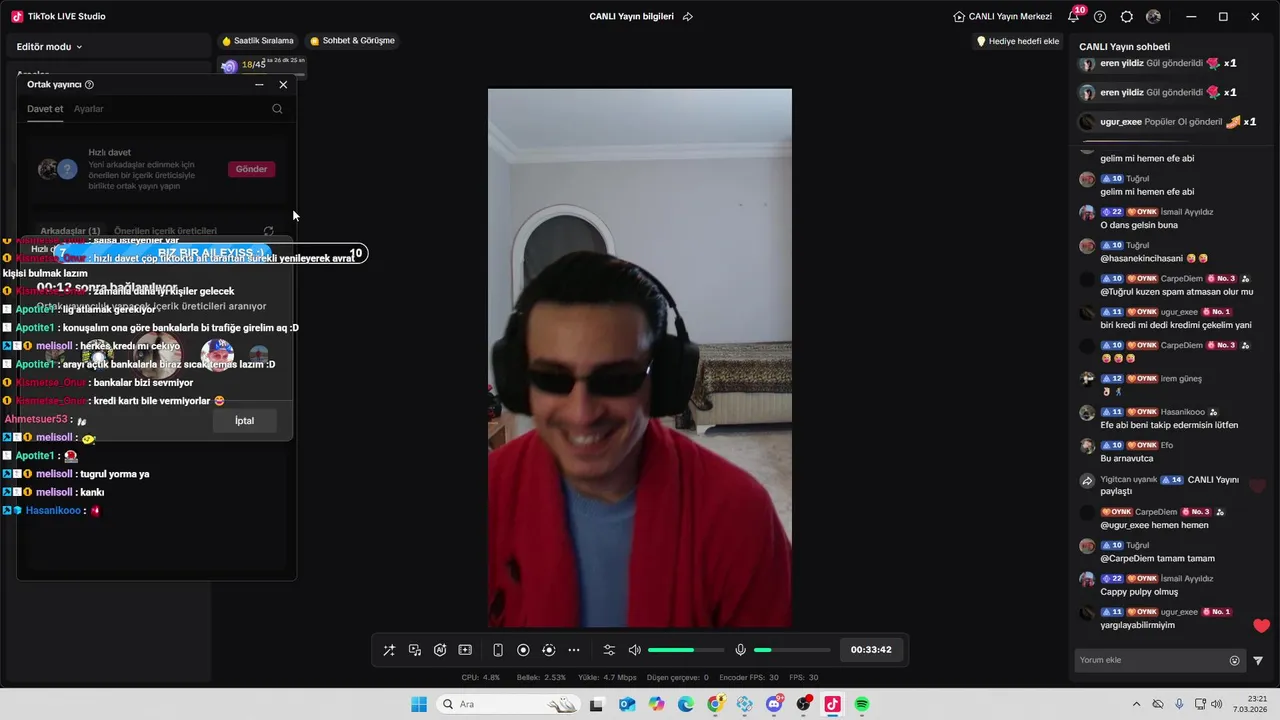Viewport: 1280px width, 720px height.
Task: Open the mobile phone preview icon
Action: (498, 650)
